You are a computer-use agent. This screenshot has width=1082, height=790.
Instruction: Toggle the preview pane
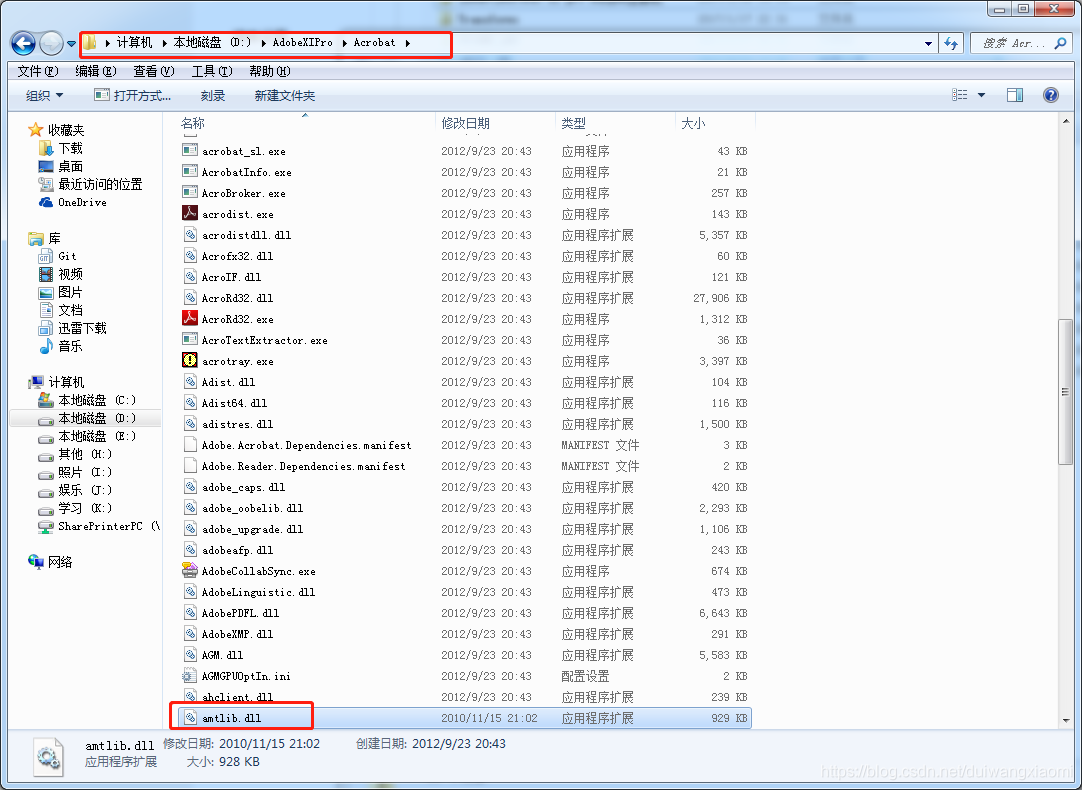coord(1015,95)
